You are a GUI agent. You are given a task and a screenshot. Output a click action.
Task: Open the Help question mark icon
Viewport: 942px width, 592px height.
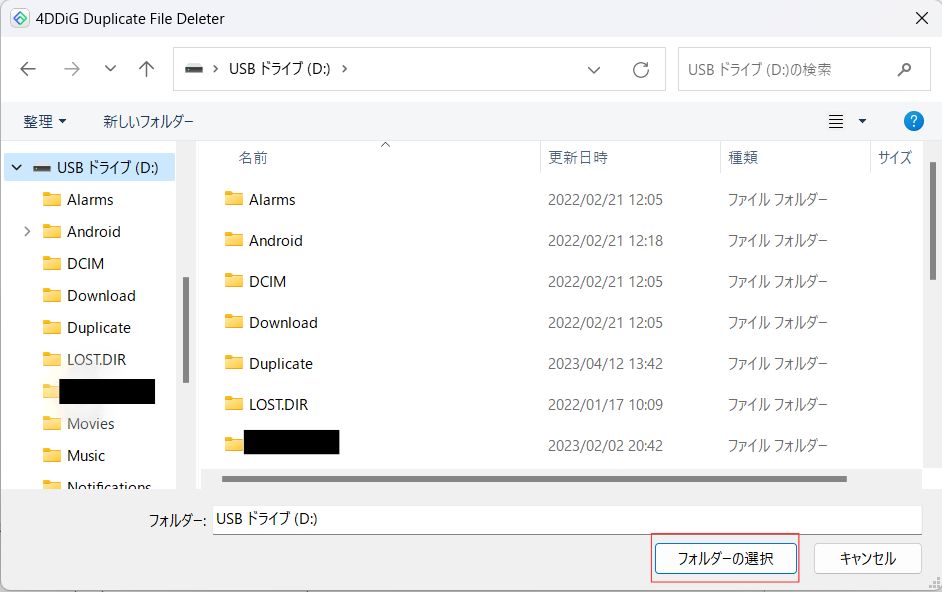click(x=913, y=121)
